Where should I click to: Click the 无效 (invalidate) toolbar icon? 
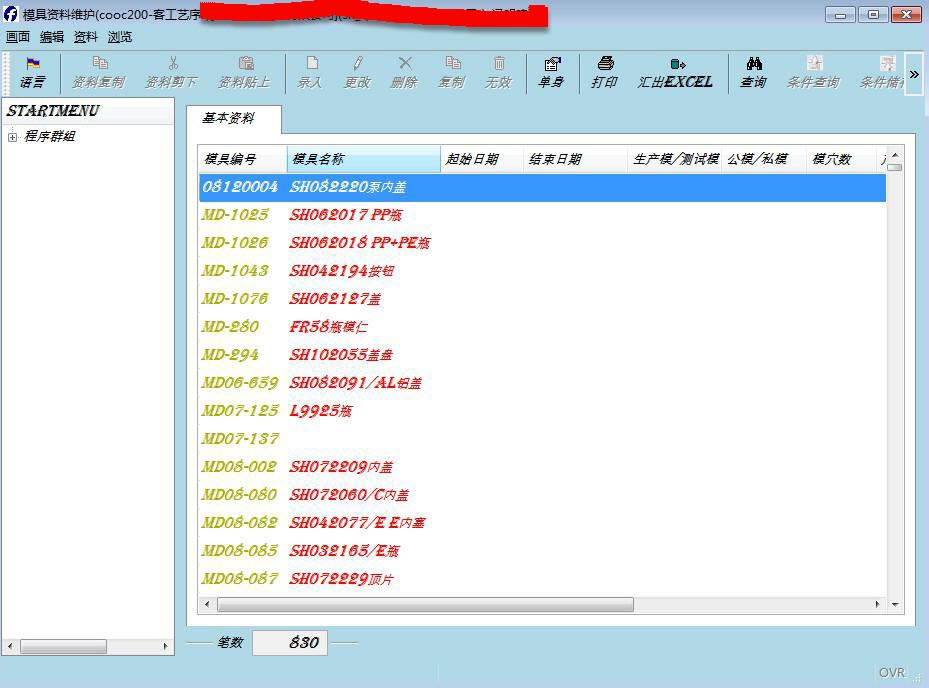click(499, 72)
